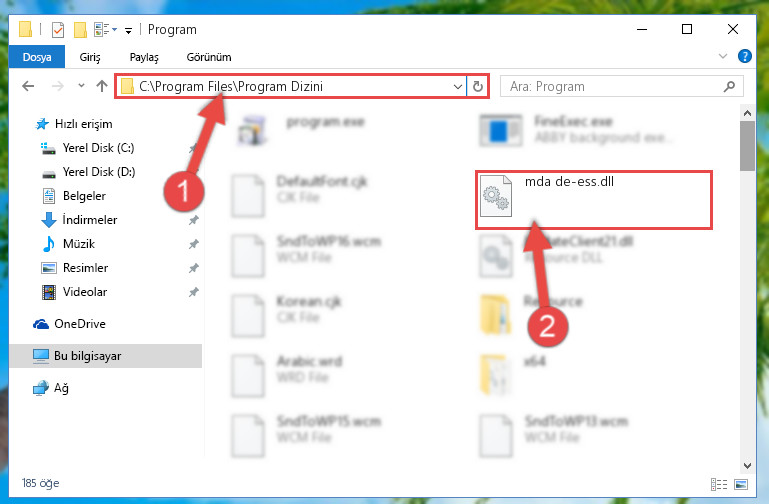Switch to details view layout icon
This screenshot has width=769, height=504.
pyautogui.click(x=718, y=484)
